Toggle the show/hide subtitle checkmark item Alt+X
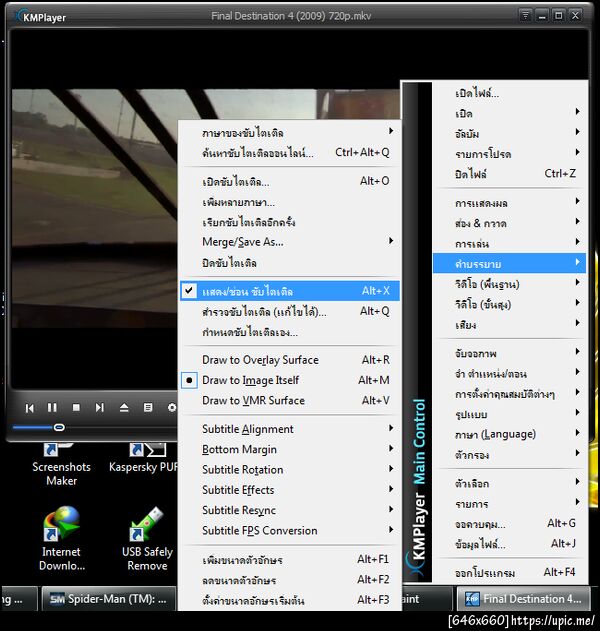Viewport: 600px width, 631px height. pos(290,291)
